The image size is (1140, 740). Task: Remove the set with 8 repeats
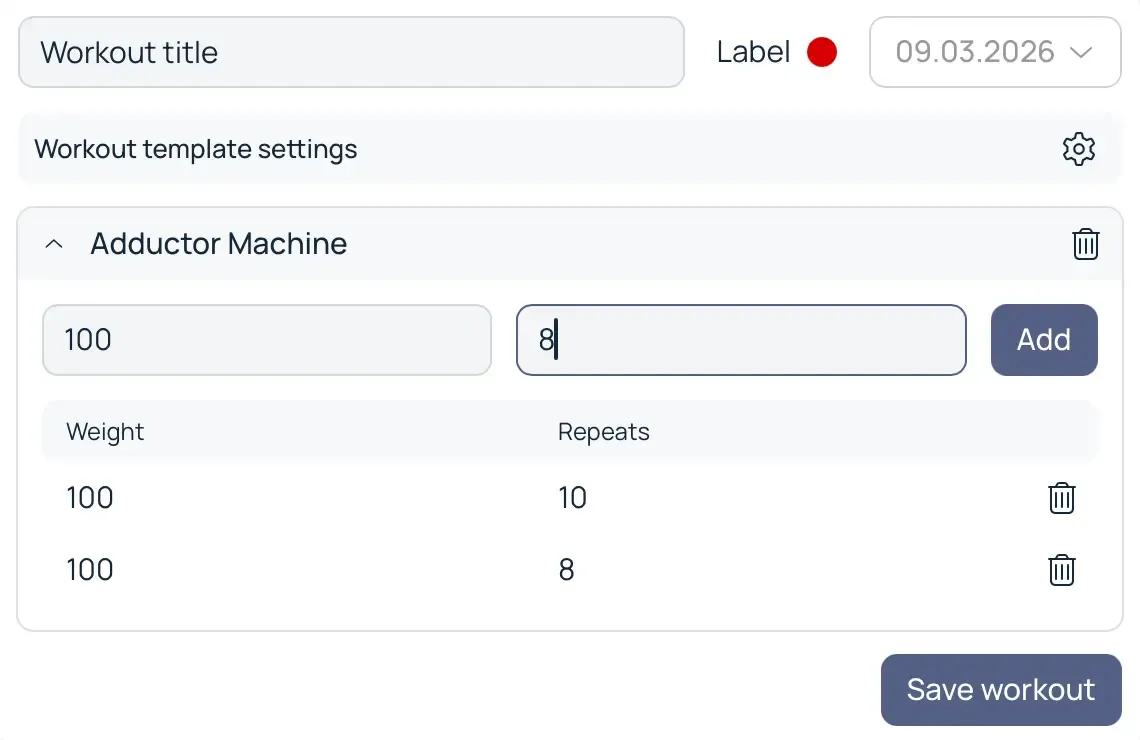pyautogui.click(x=1061, y=570)
